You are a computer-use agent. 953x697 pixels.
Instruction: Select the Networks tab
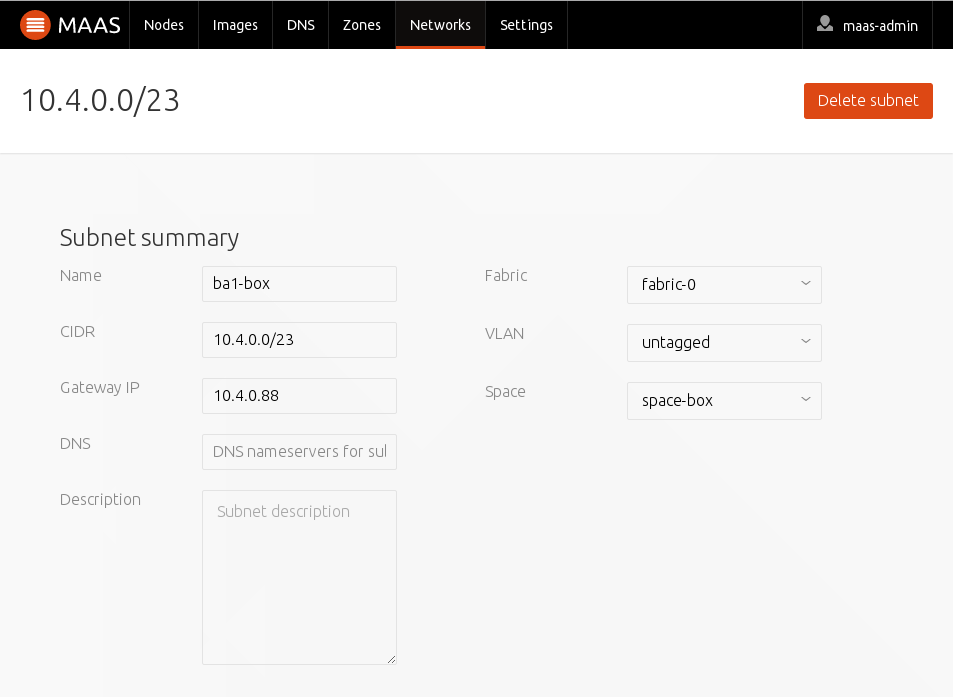(441, 25)
